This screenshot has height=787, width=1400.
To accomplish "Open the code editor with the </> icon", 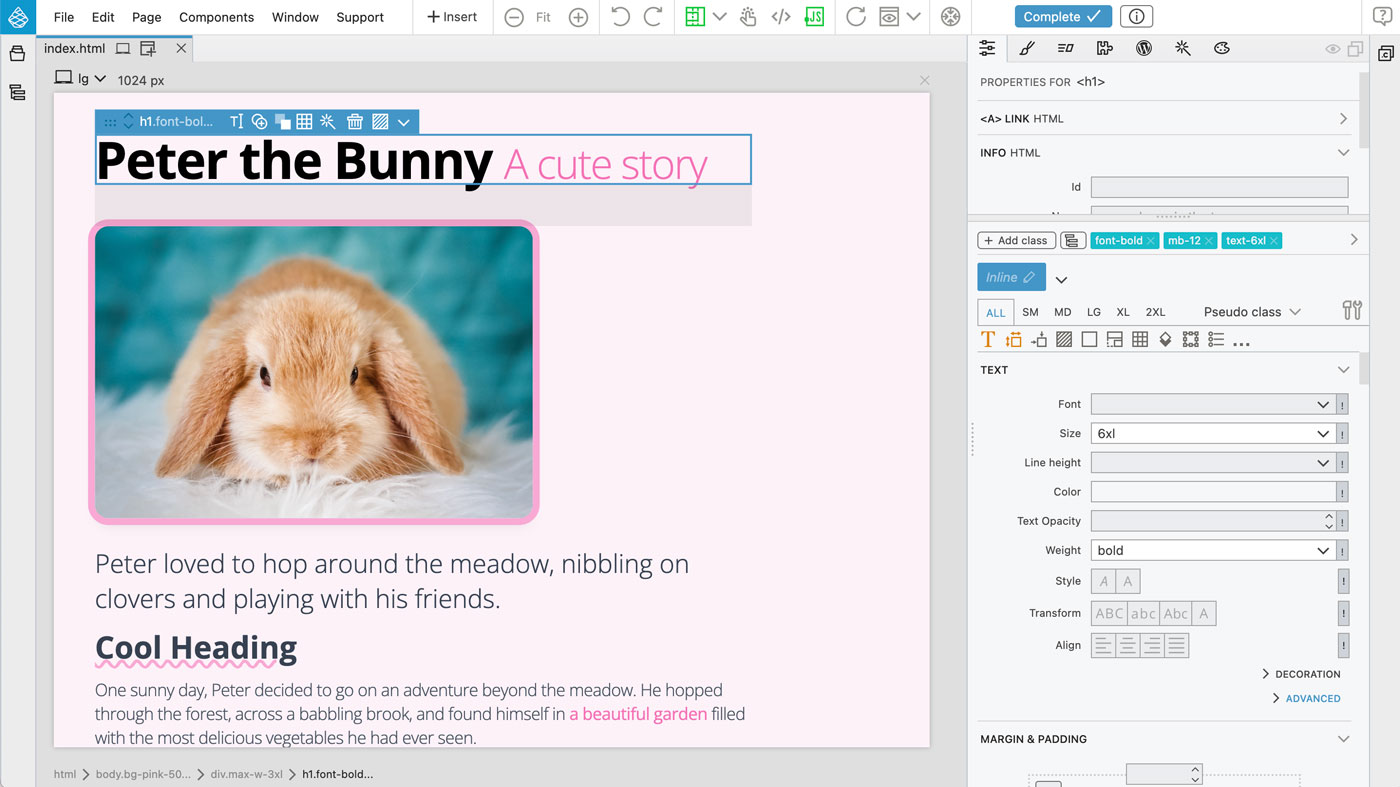I will pos(781,17).
